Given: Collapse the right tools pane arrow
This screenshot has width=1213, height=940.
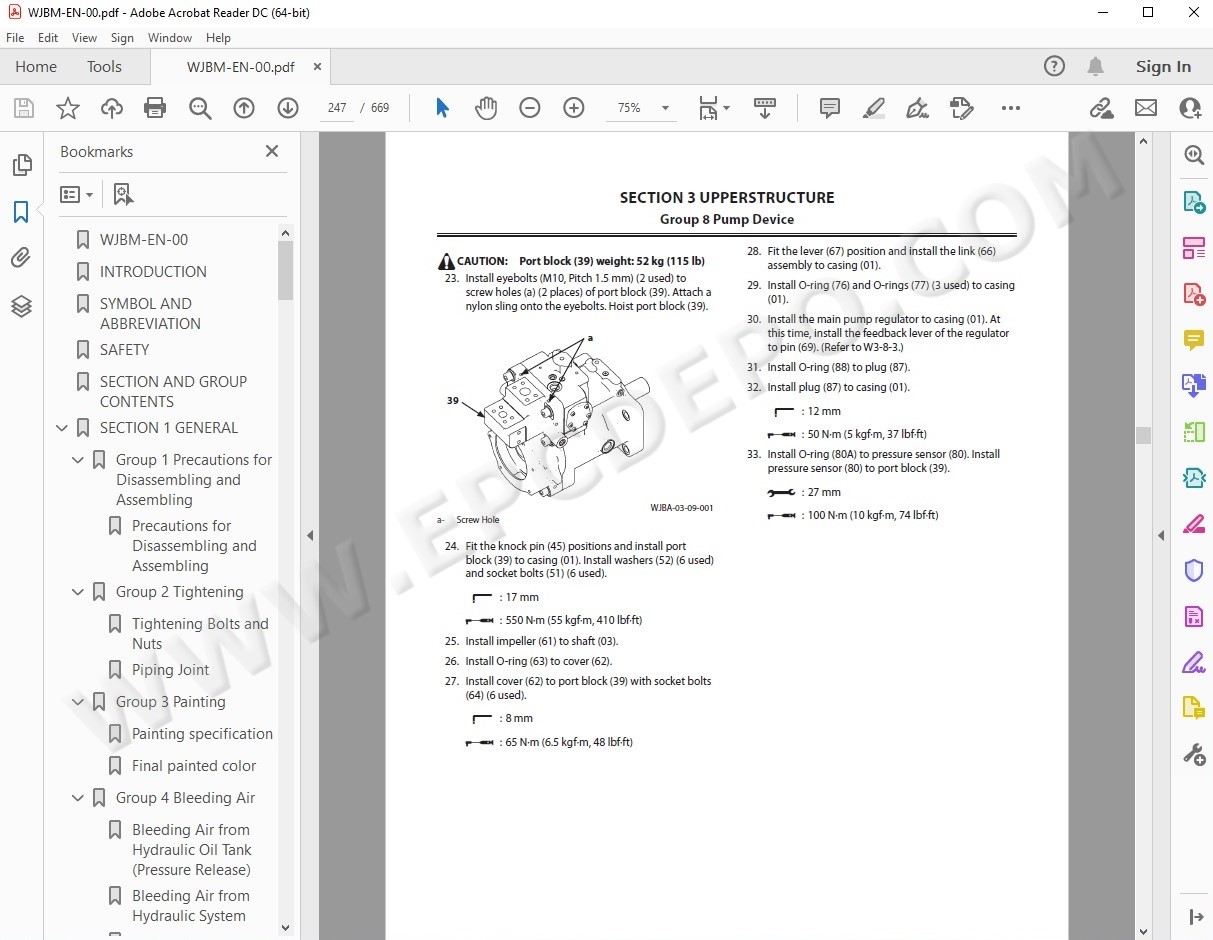Looking at the screenshot, I should pyautogui.click(x=1161, y=536).
